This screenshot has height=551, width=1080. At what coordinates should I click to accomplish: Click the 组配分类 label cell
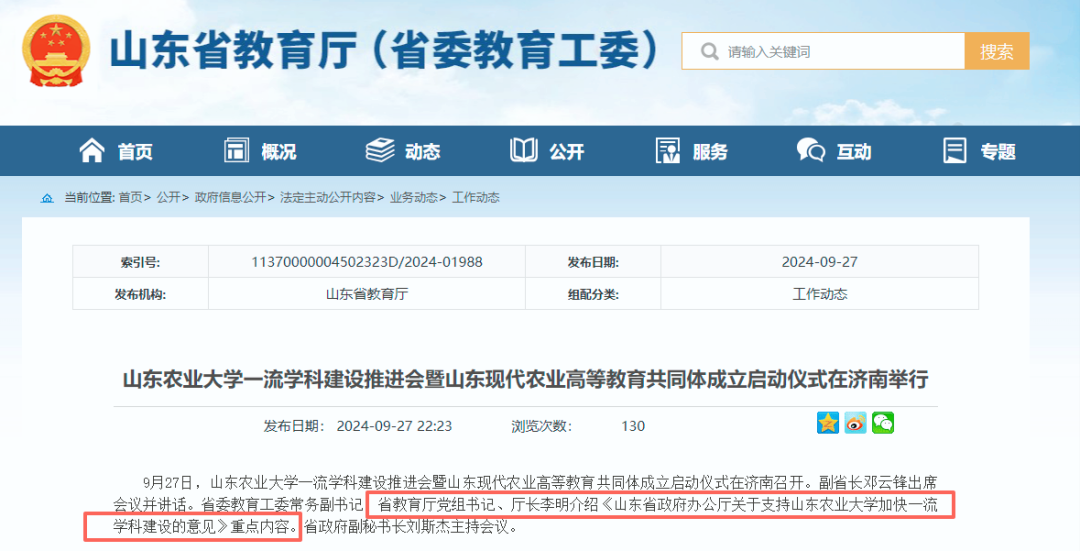[x=592, y=294]
